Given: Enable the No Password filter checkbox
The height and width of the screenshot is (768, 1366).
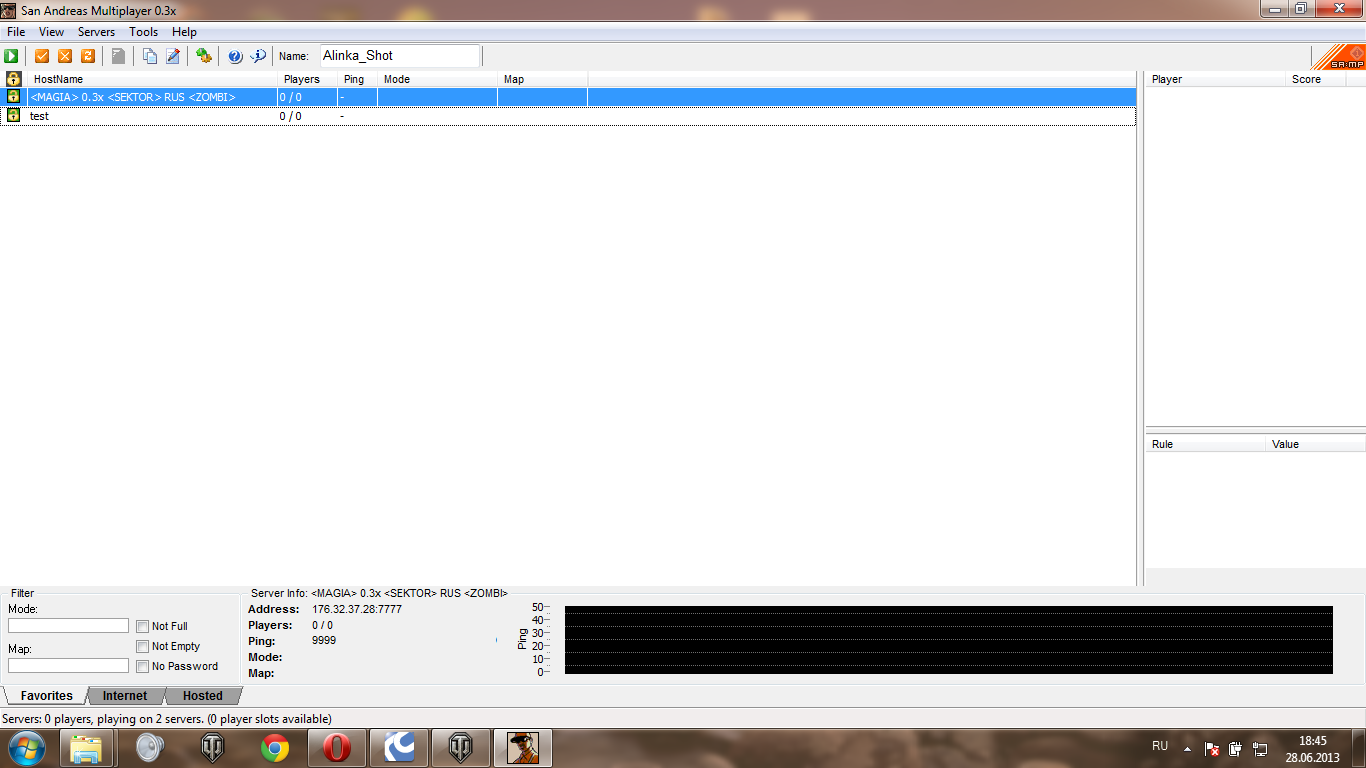Looking at the screenshot, I should pyautogui.click(x=143, y=667).
